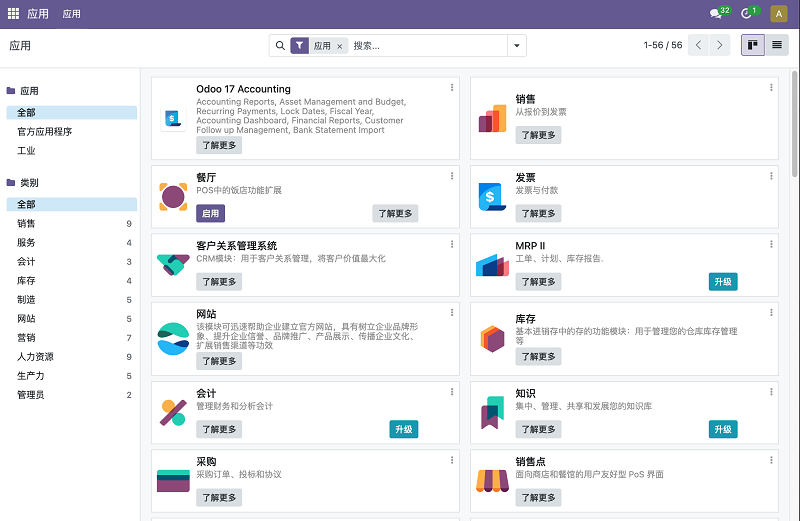Open the kebab menu on 网站 card
The image size is (800, 521).
[452, 312]
